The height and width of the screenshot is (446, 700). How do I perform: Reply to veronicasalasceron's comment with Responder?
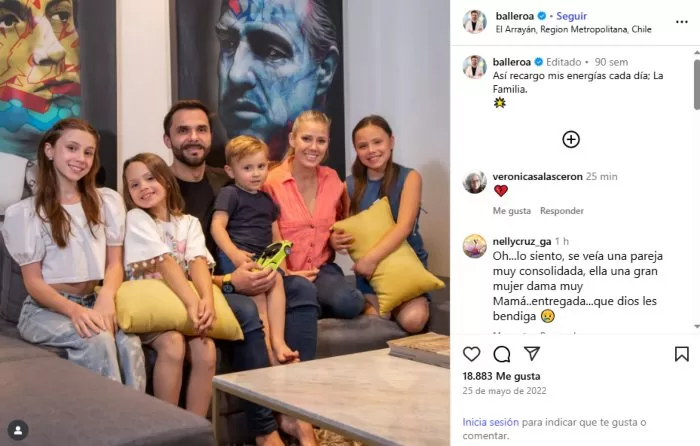tap(562, 211)
